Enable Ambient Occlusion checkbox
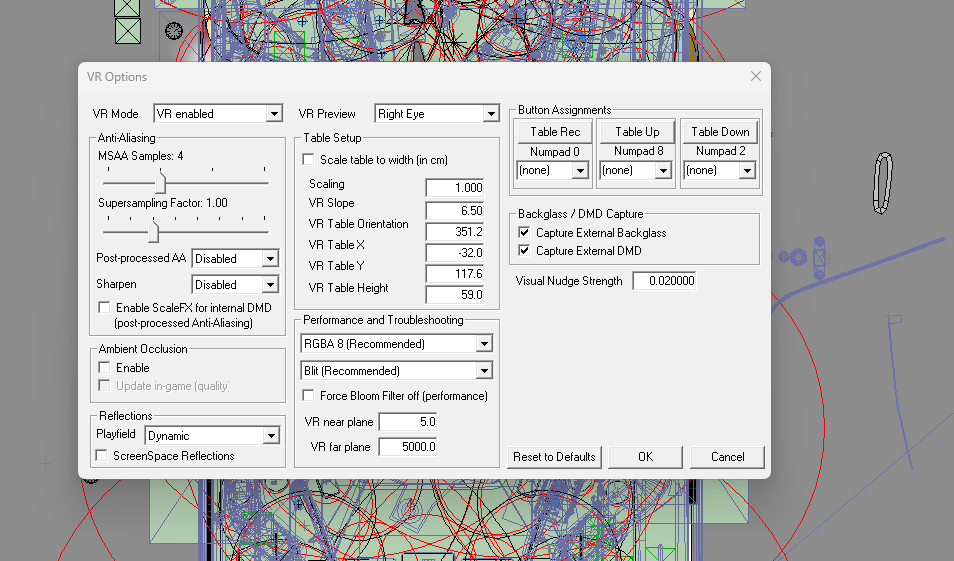The width and height of the screenshot is (954, 561). click(x=104, y=368)
